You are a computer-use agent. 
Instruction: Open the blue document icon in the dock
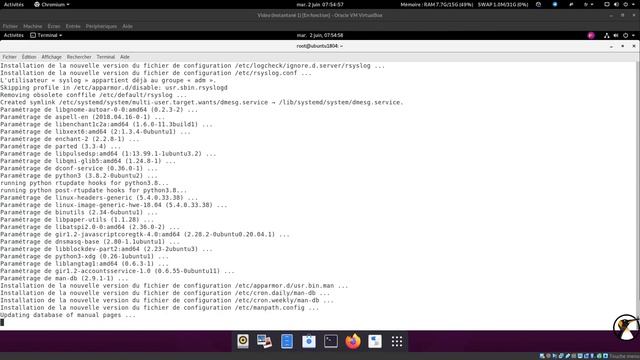pos(287,341)
